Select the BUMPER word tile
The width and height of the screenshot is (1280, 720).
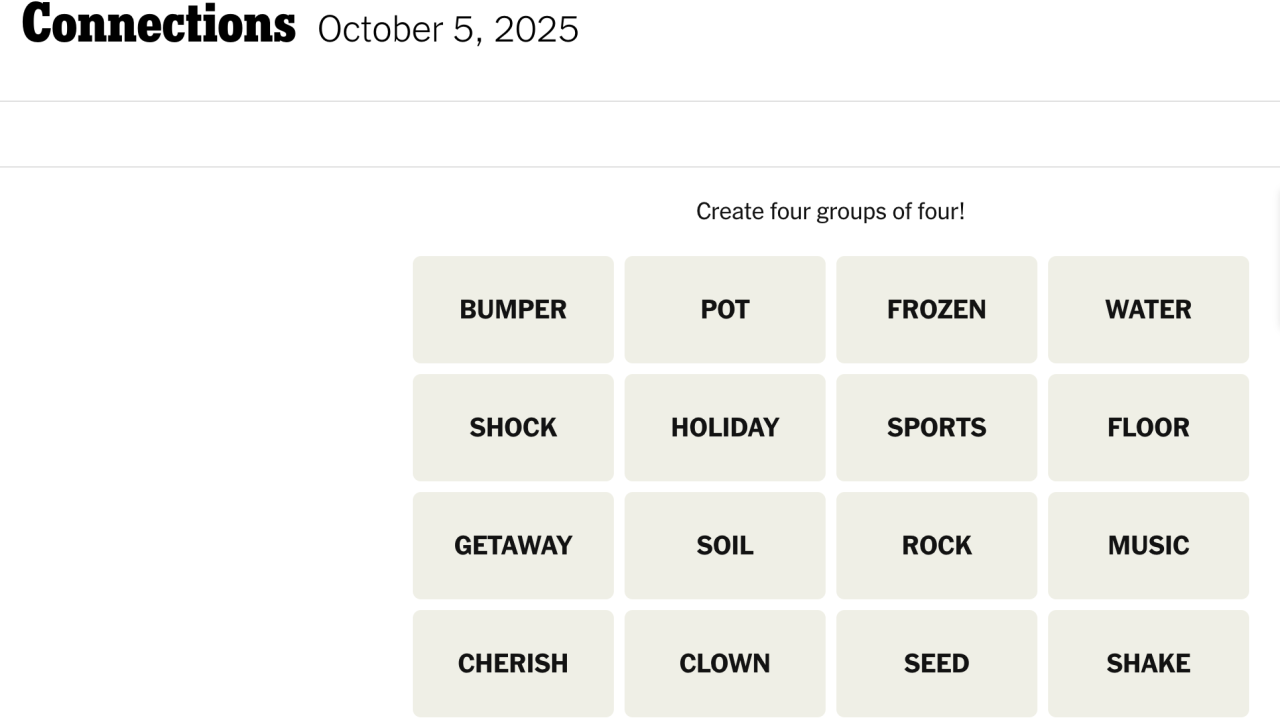coord(513,309)
